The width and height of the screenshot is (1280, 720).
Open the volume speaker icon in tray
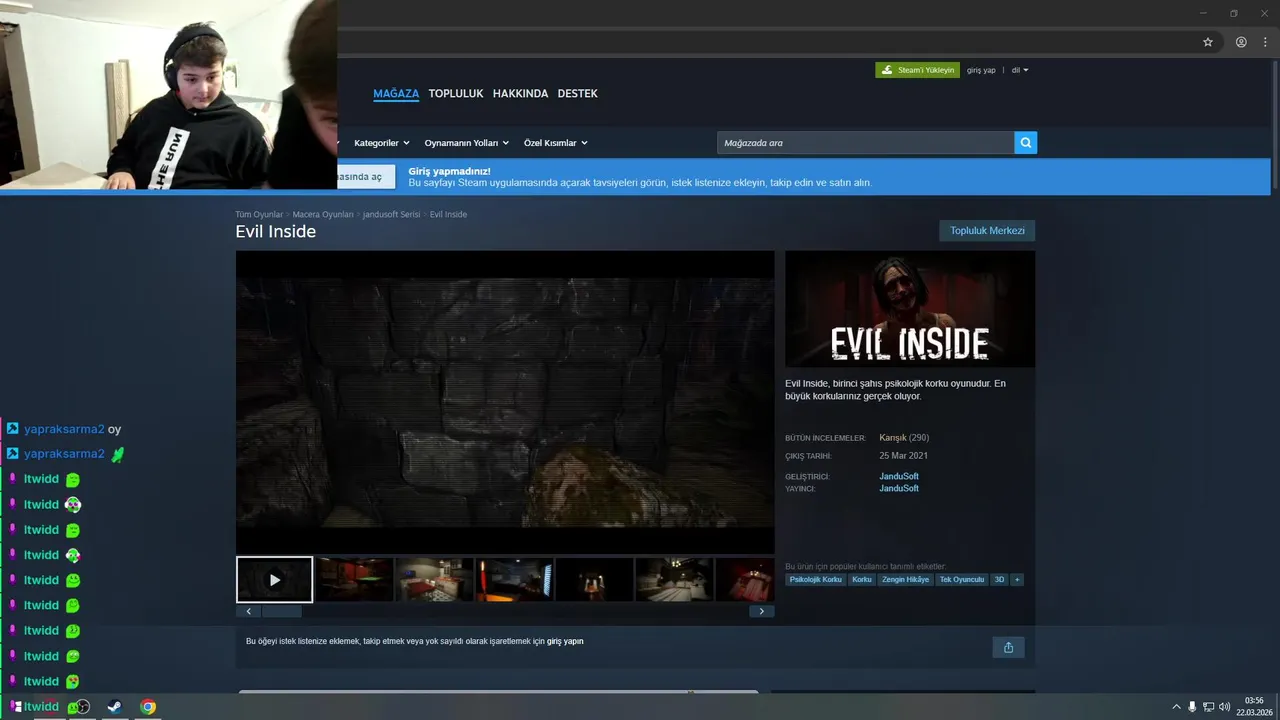click(1224, 707)
